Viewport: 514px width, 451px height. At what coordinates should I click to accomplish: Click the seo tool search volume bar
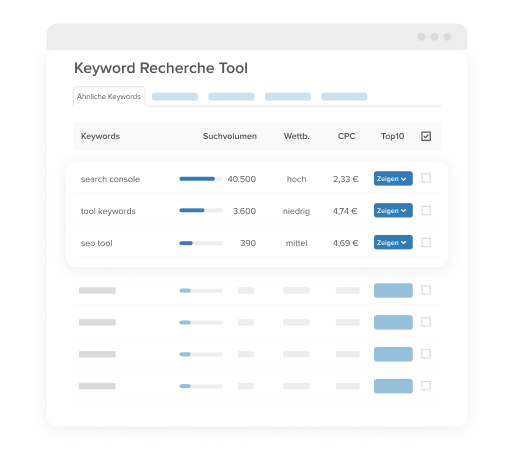point(201,243)
